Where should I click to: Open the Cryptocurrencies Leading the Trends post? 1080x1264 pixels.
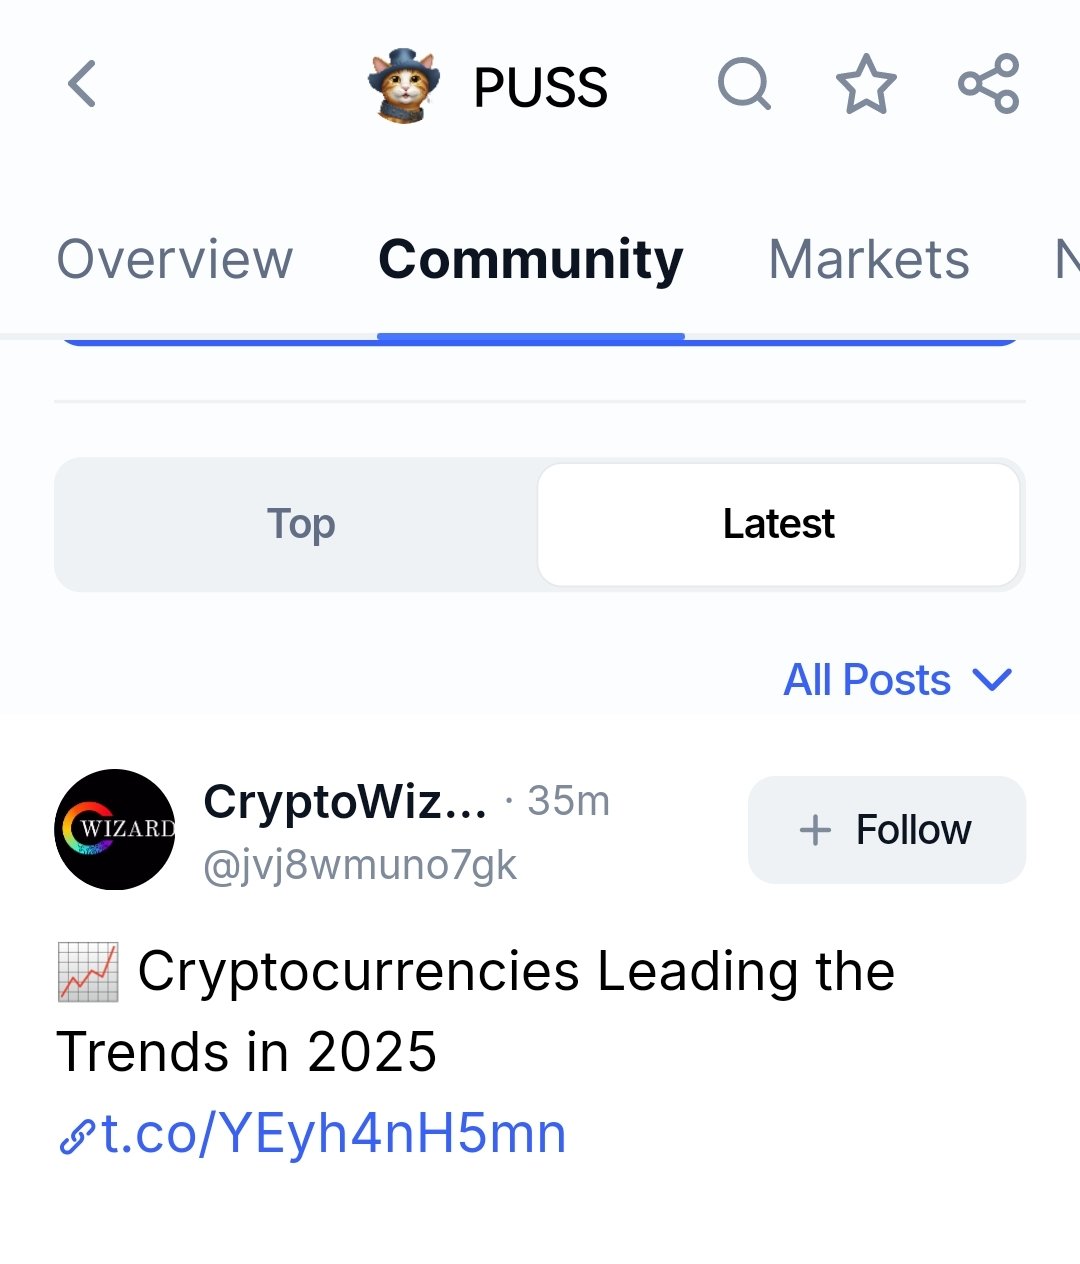pos(475,1011)
